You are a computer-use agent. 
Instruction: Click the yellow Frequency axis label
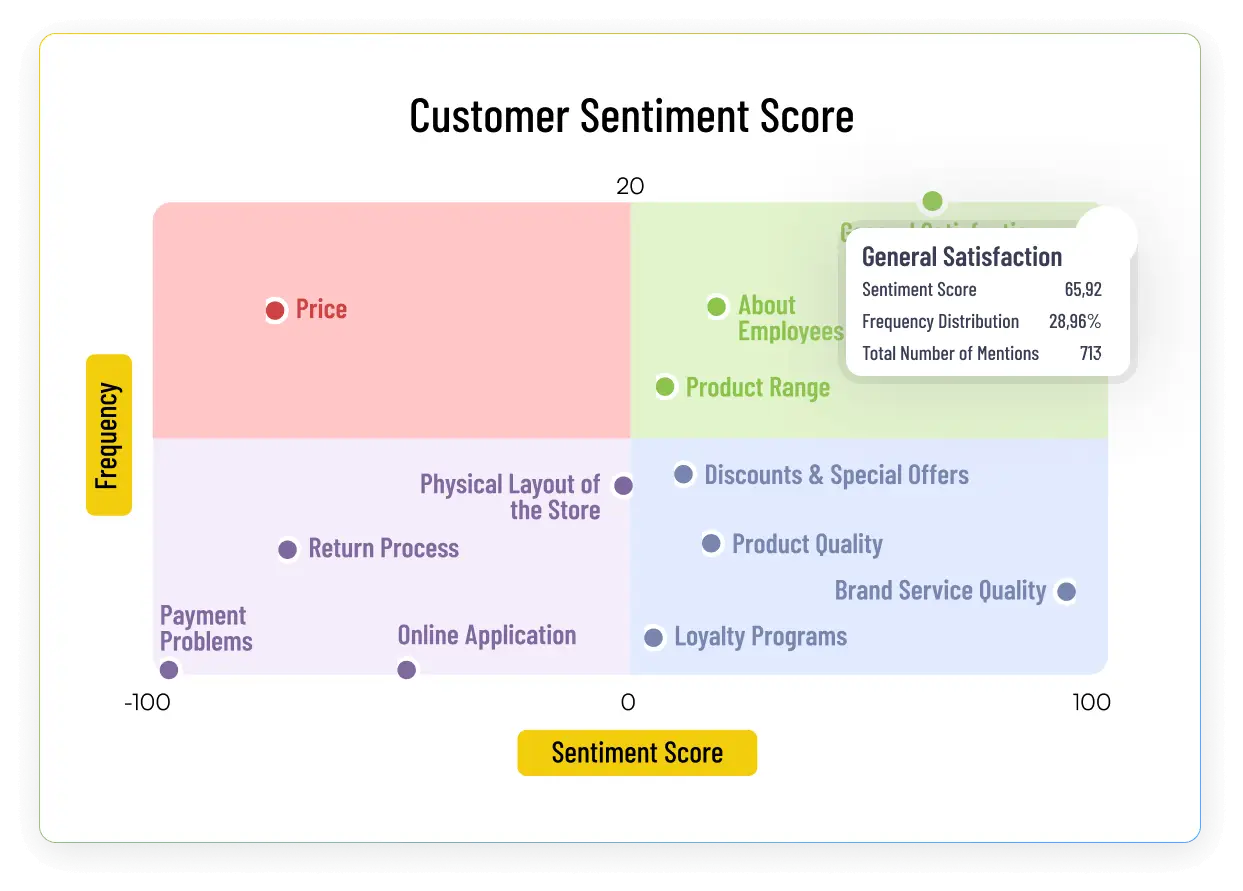(x=109, y=435)
